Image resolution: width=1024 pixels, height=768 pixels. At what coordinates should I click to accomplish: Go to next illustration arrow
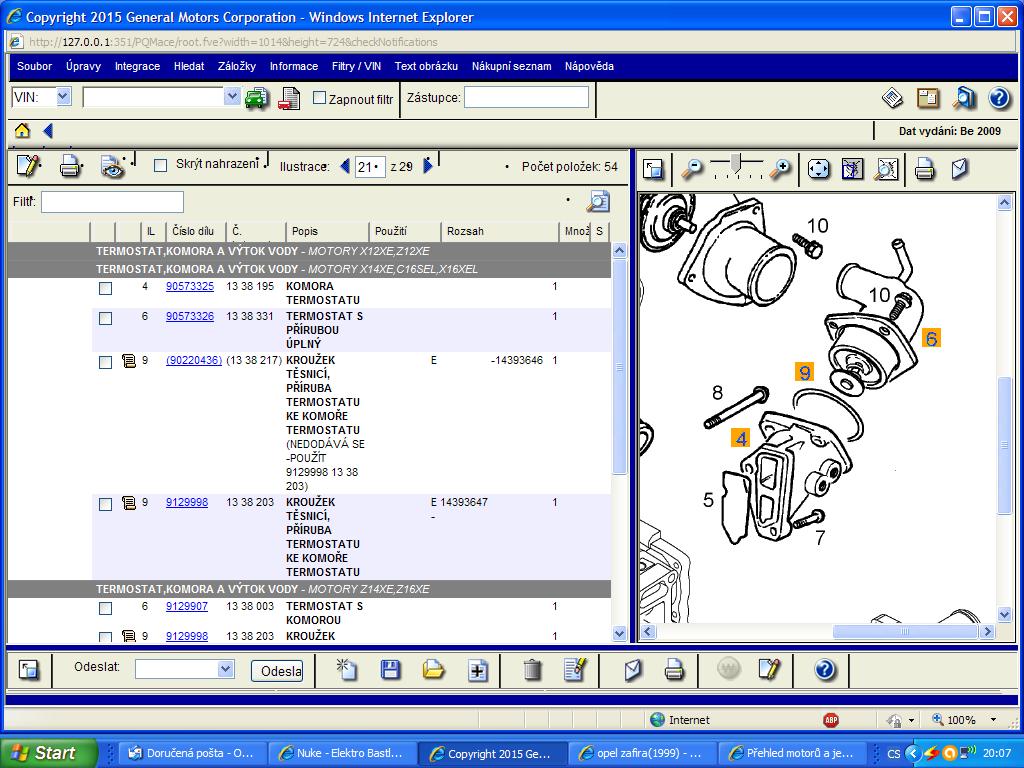click(x=428, y=166)
